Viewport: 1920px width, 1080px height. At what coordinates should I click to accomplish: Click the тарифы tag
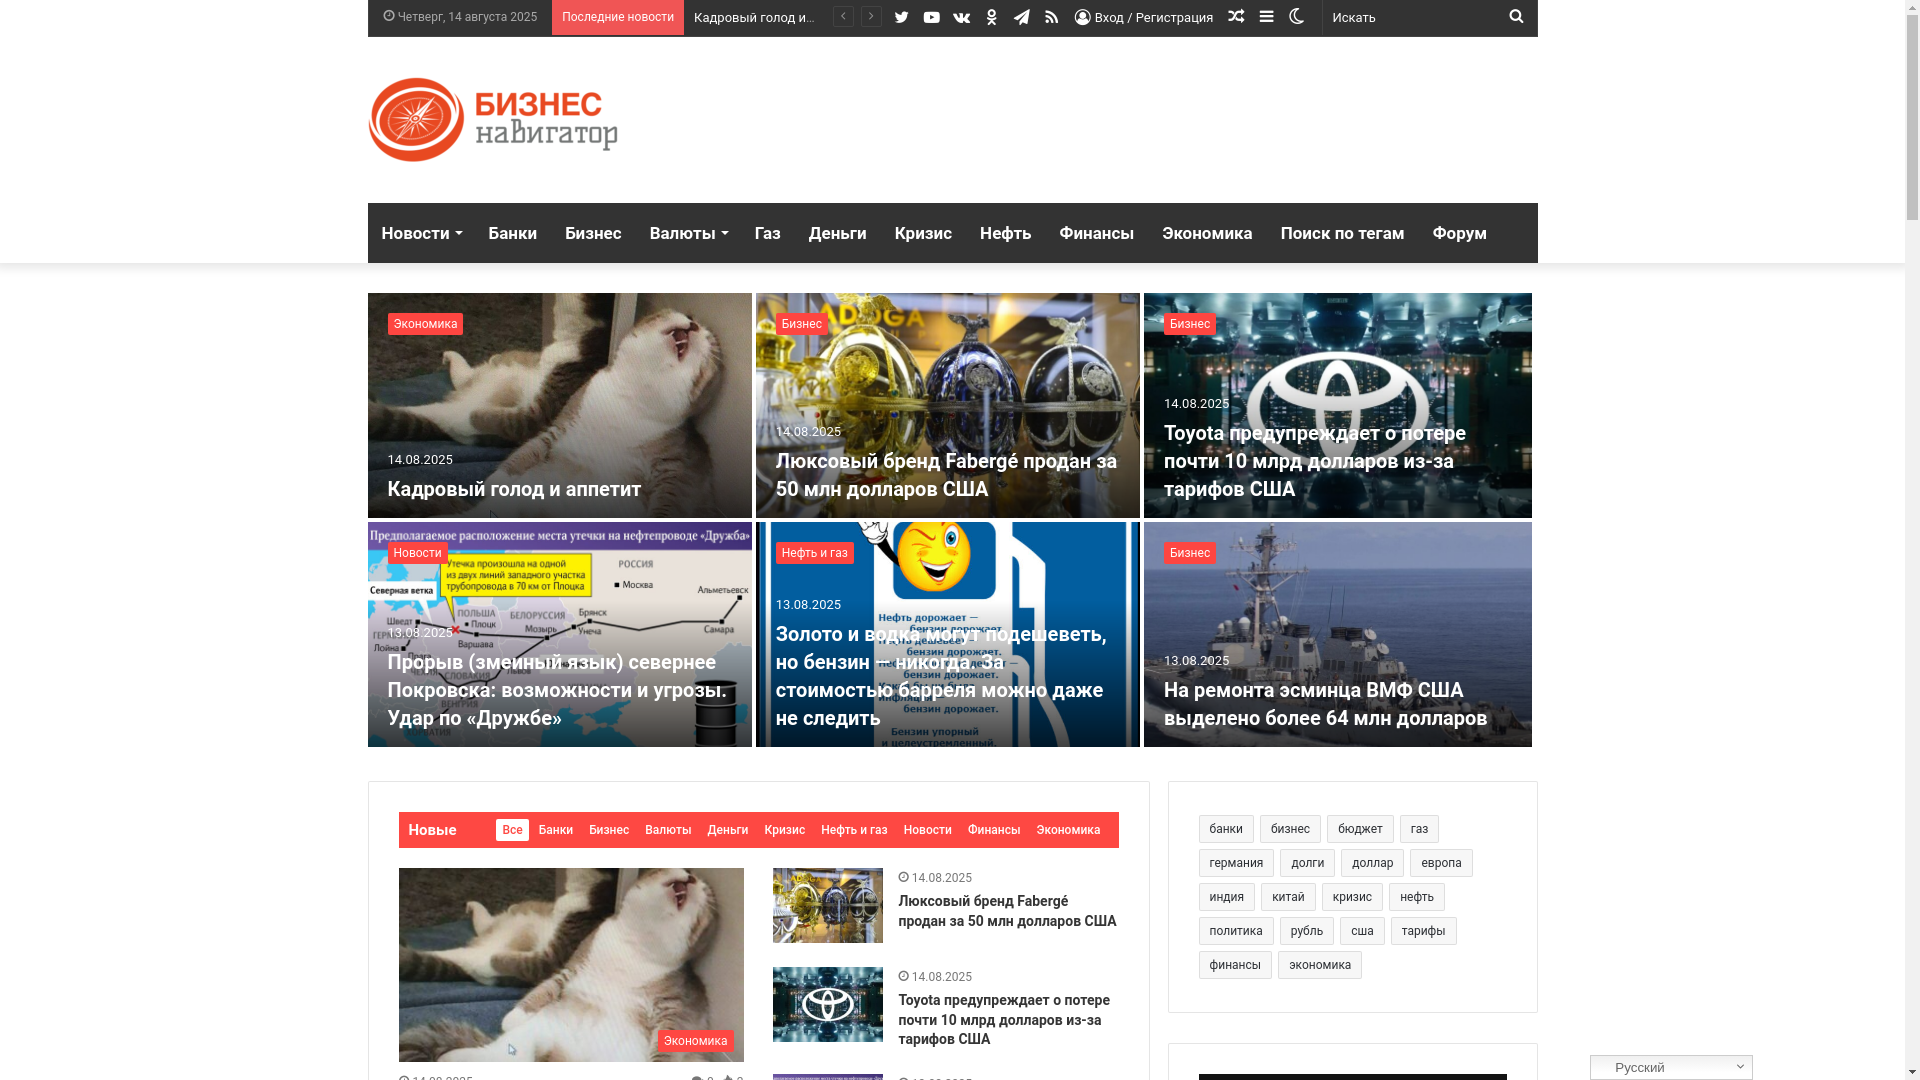[1423, 931]
